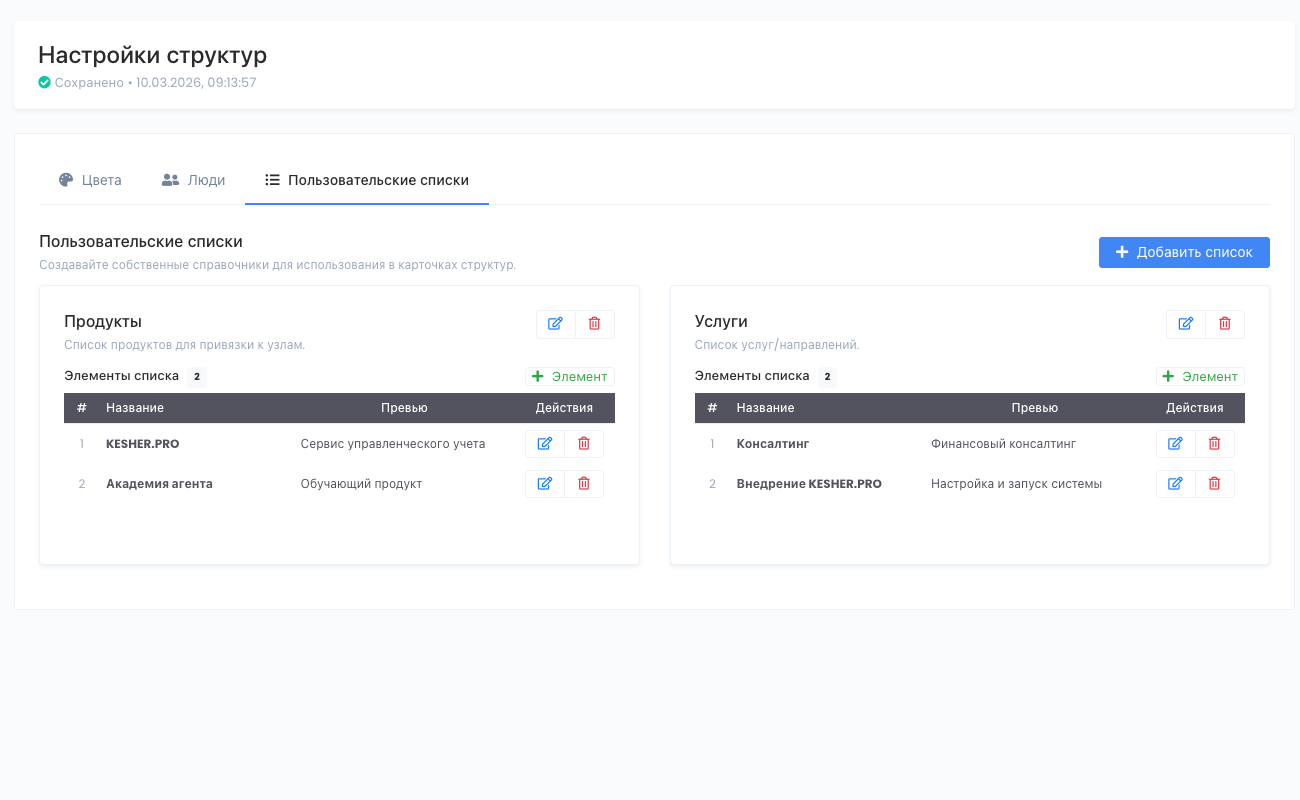Click the Финансовый консалтинг preview text
The image size is (1300, 800).
pos(1003,443)
